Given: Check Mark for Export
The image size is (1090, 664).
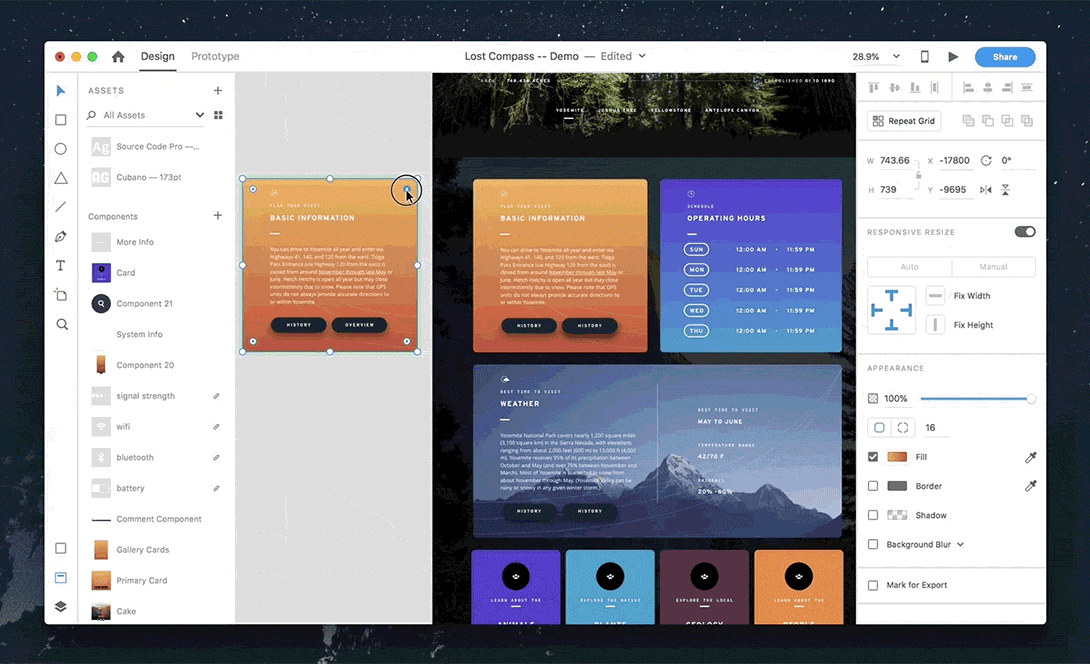Looking at the screenshot, I should (873, 585).
